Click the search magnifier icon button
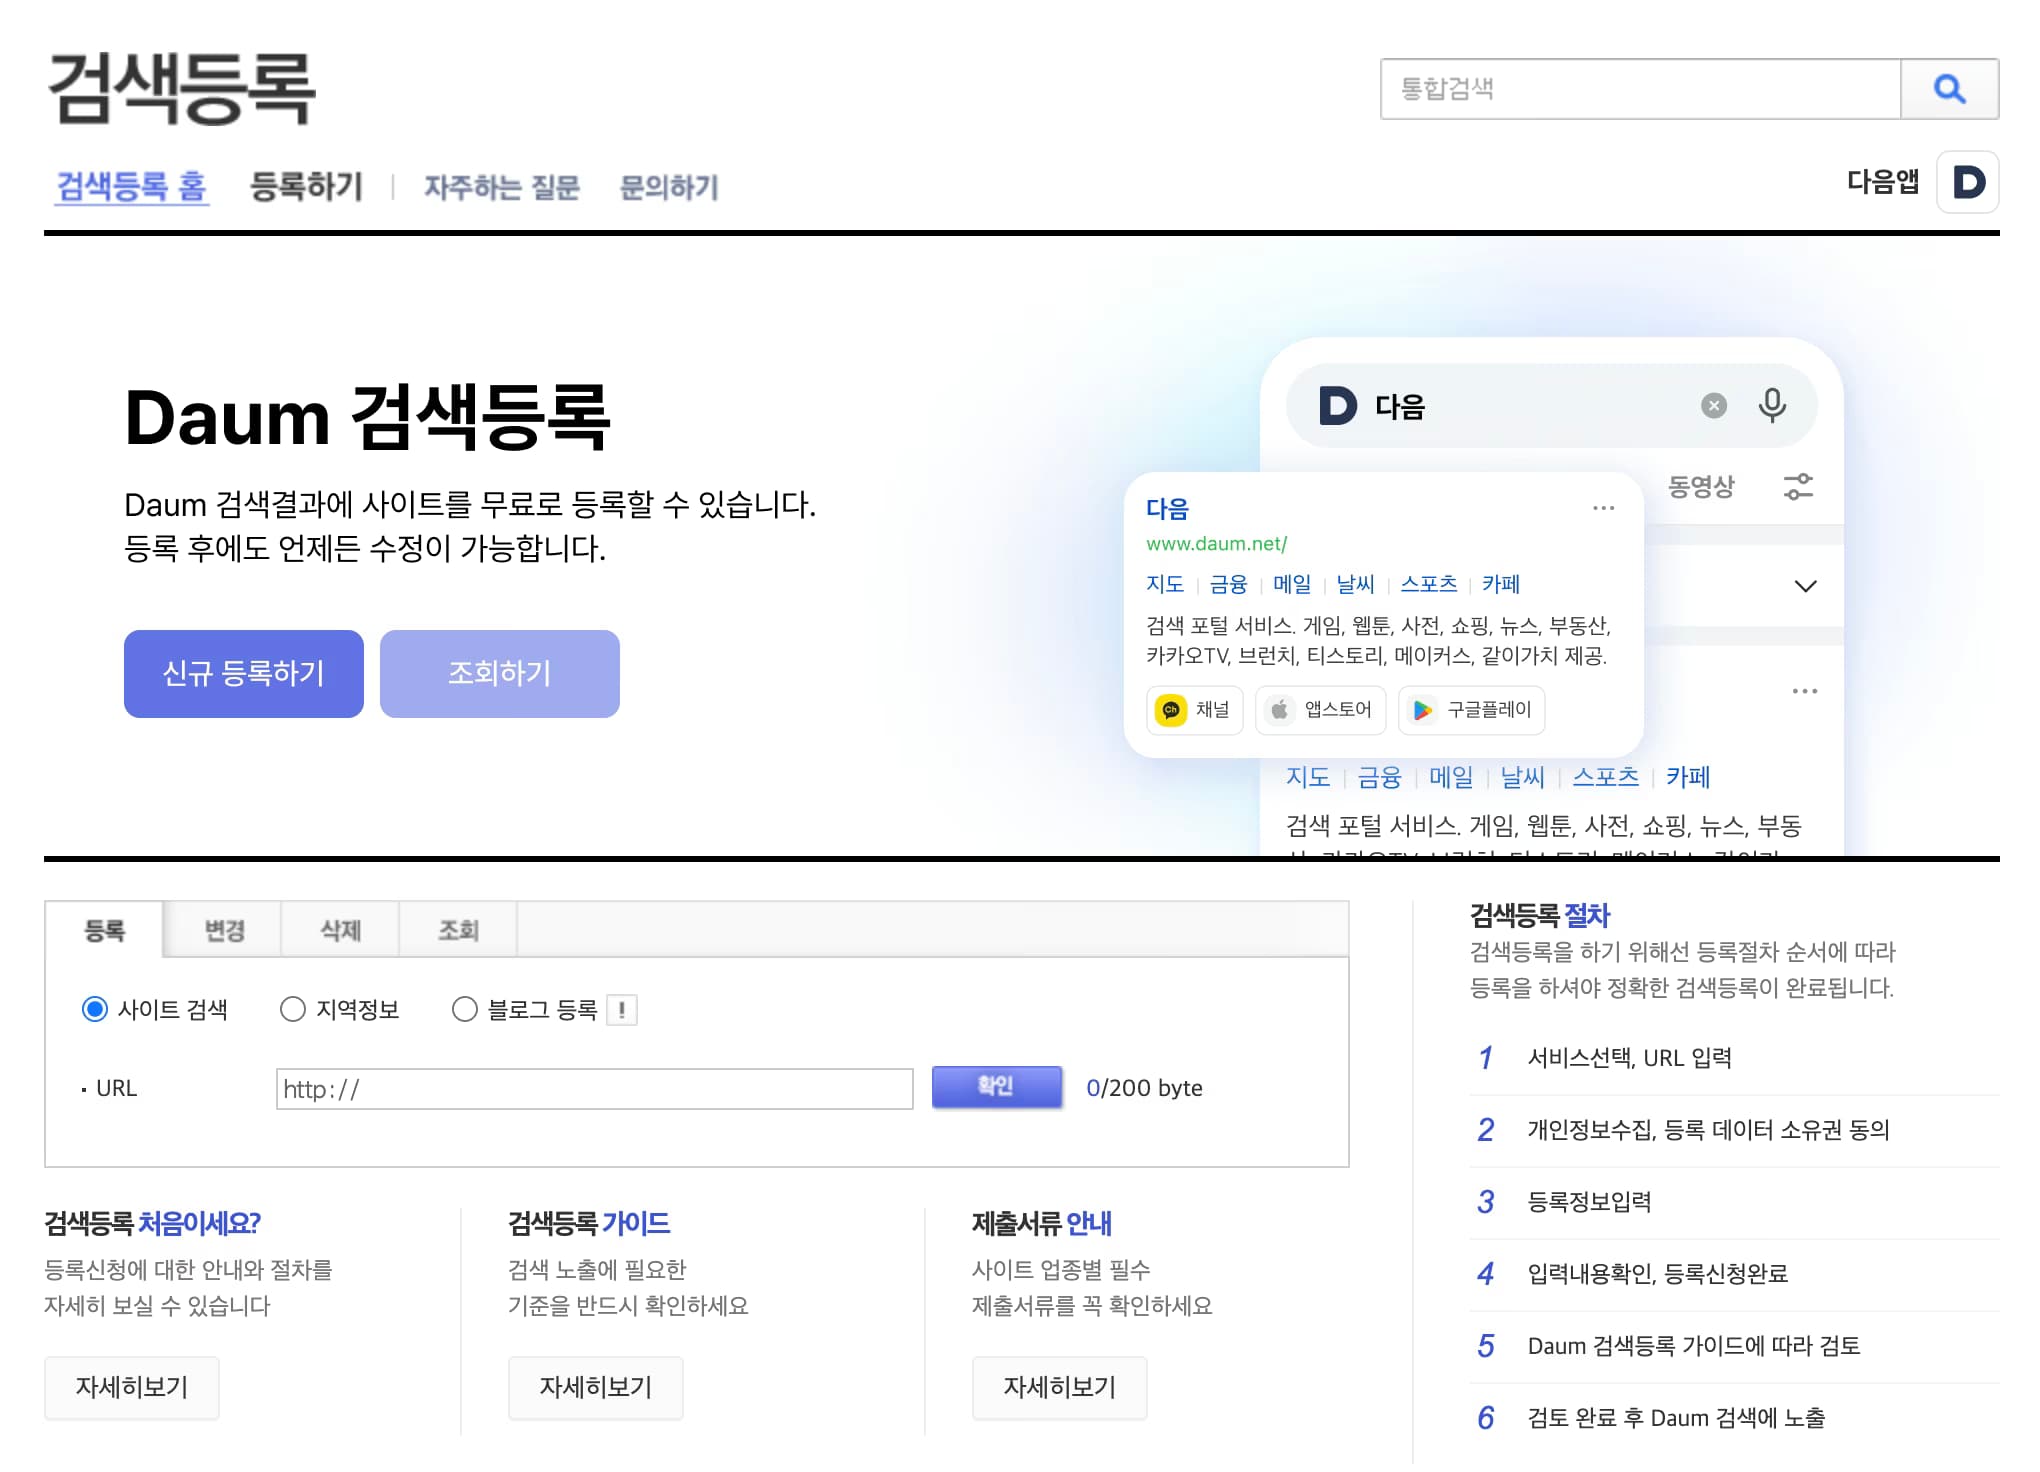Image resolution: width=2040 pixels, height=1472 pixels. point(1949,89)
